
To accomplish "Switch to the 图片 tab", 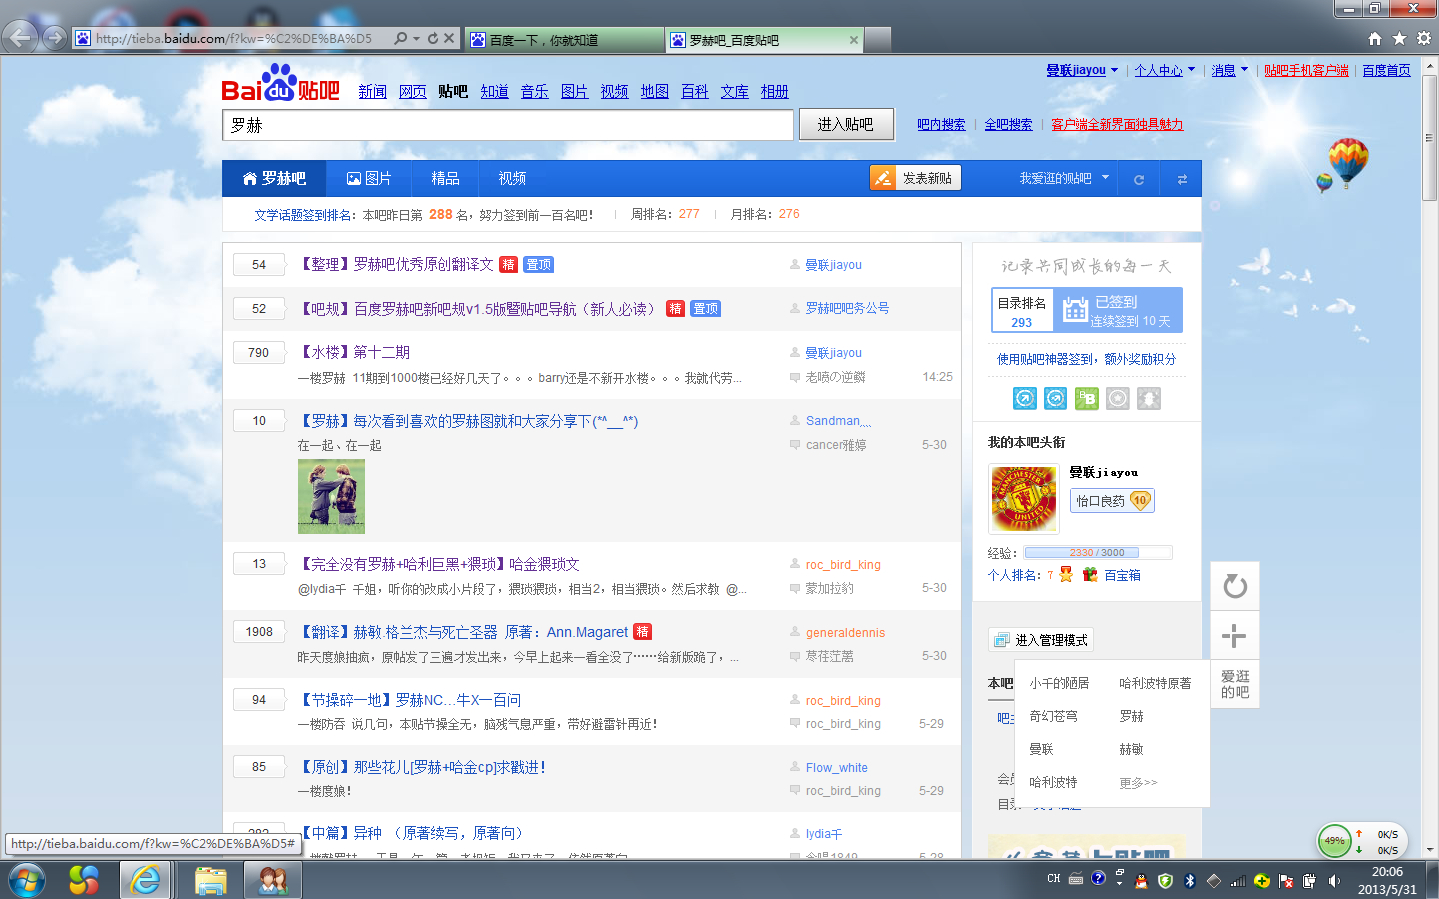I will (x=369, y=179).
